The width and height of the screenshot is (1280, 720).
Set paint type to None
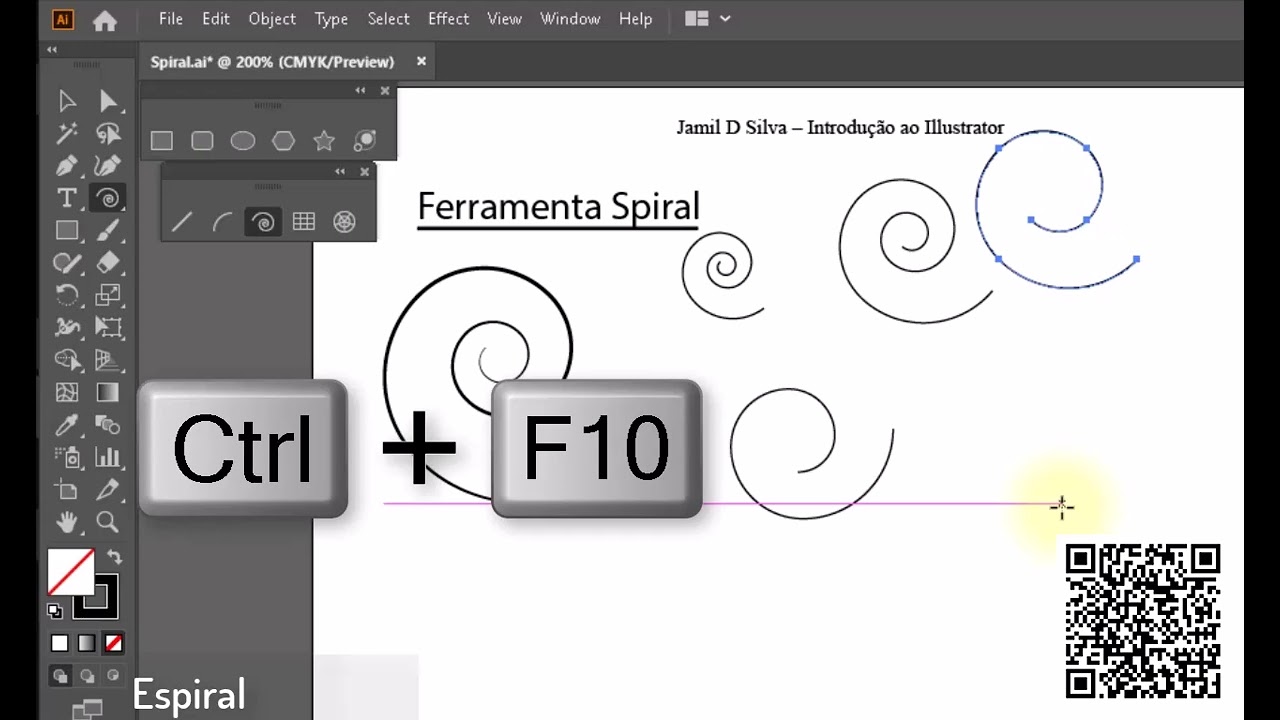[114, 643]
